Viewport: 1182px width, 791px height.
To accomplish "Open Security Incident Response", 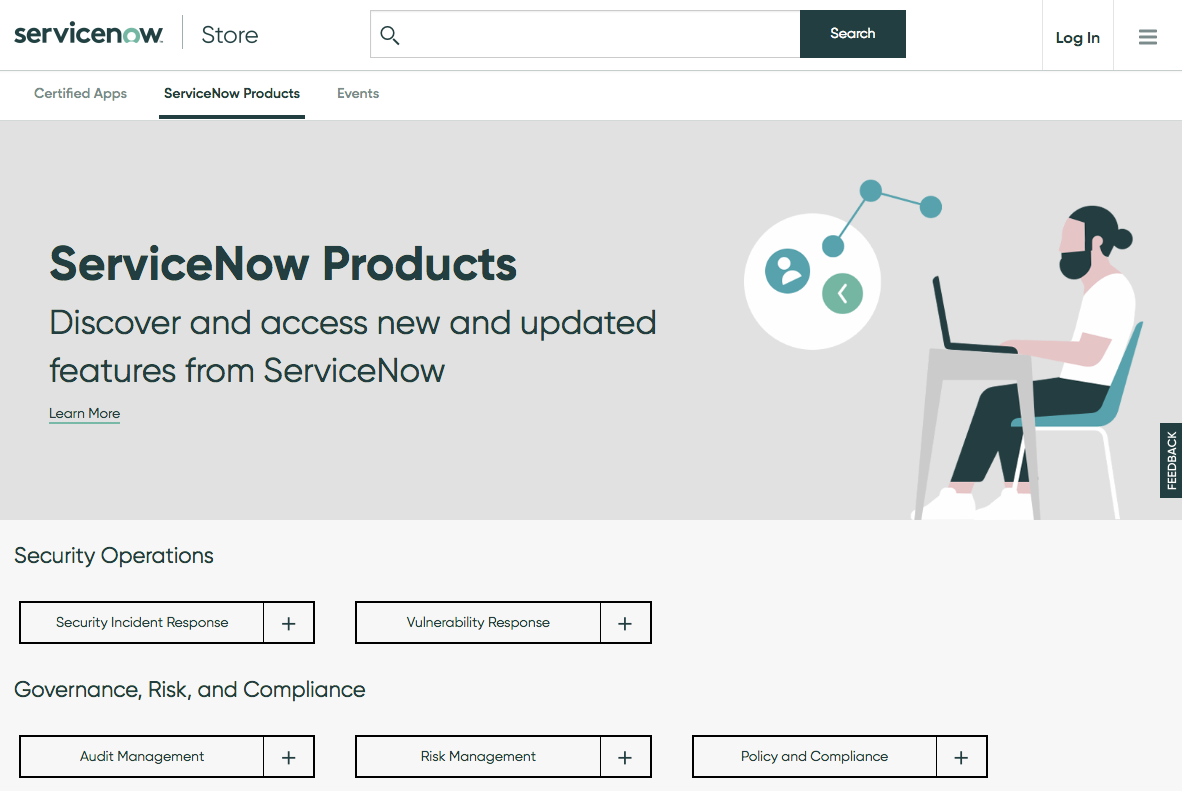I will click(142, 622).
